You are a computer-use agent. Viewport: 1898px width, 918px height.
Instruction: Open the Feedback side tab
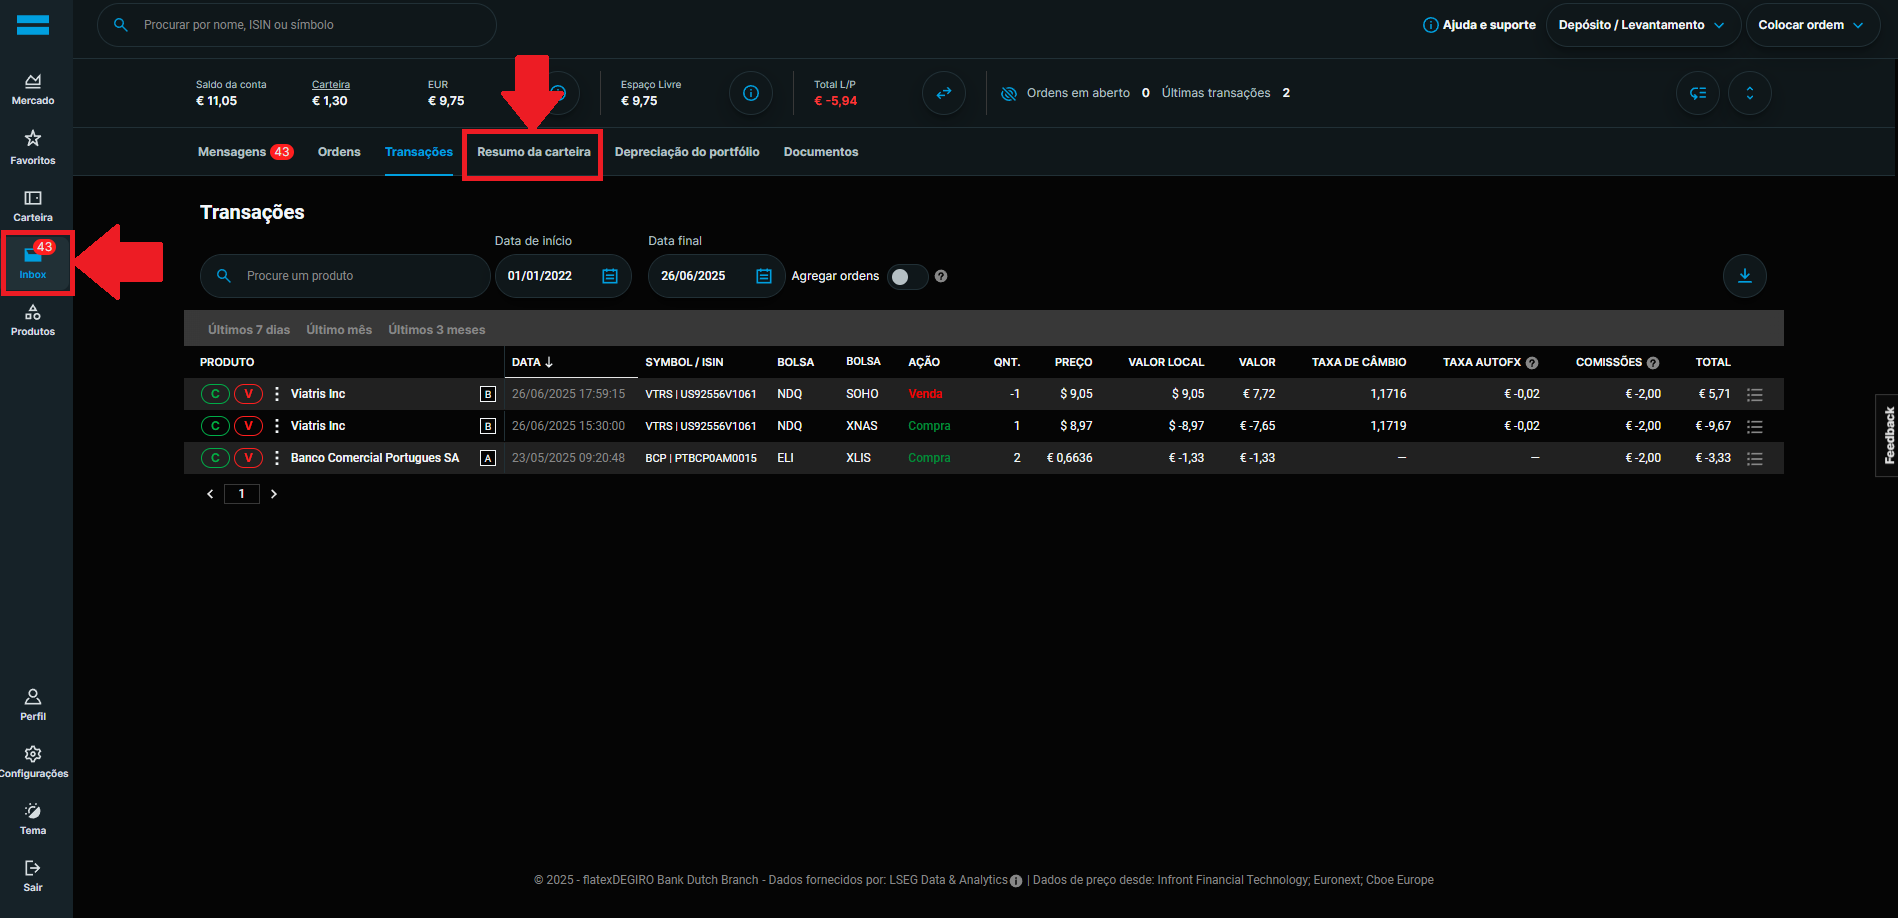coord(1887,435)
